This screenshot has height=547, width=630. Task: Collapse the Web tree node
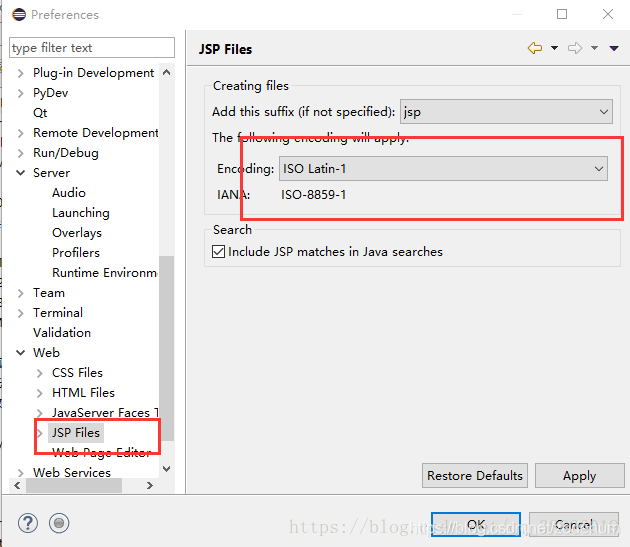coord(20,352)
